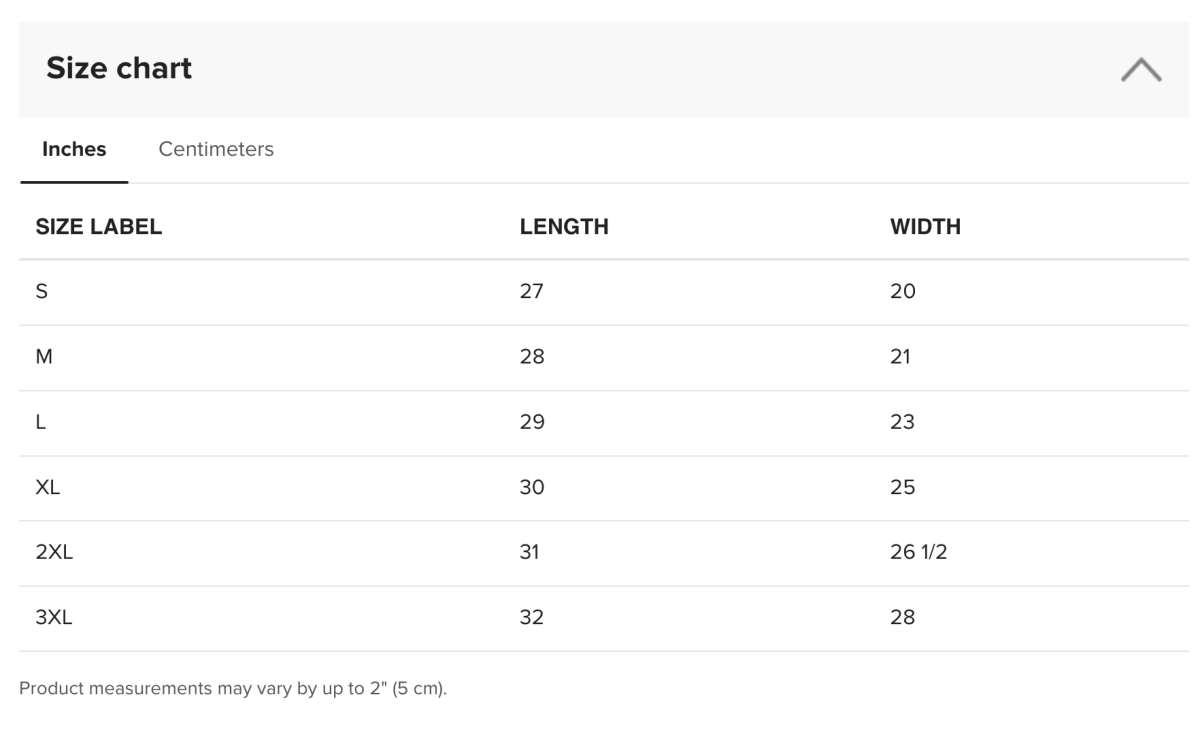
Task: Click the L width value 23
Action: click(902, 422)
